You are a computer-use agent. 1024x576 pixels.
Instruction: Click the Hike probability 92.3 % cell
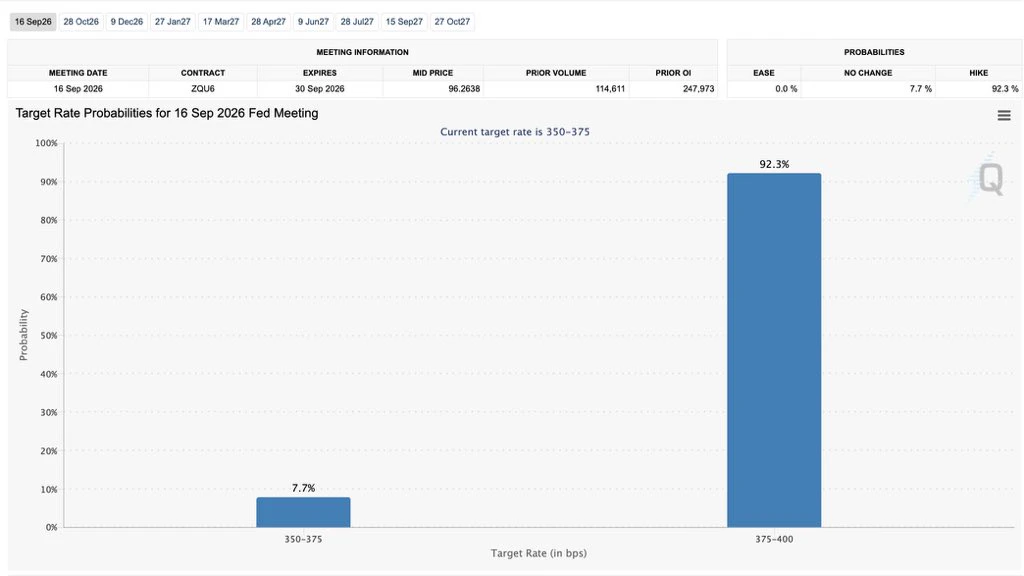[x=978, y=89]
